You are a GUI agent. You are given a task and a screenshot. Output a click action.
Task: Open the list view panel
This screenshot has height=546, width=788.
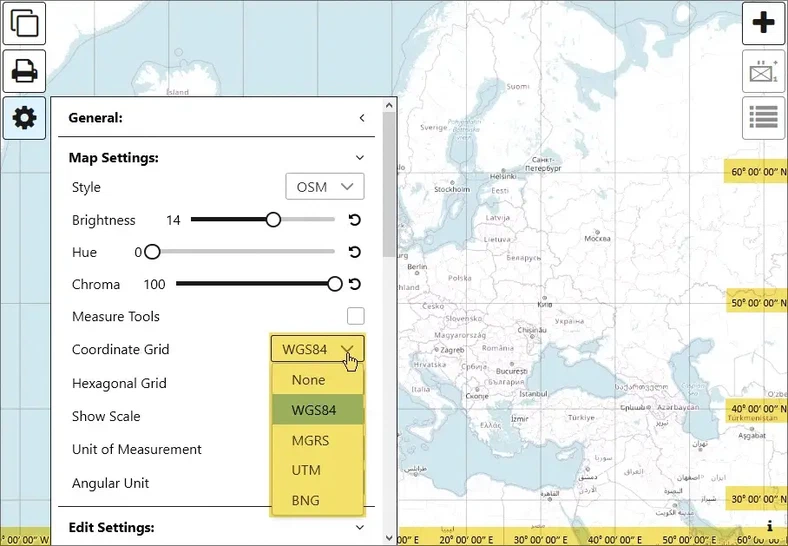point(763,118)
